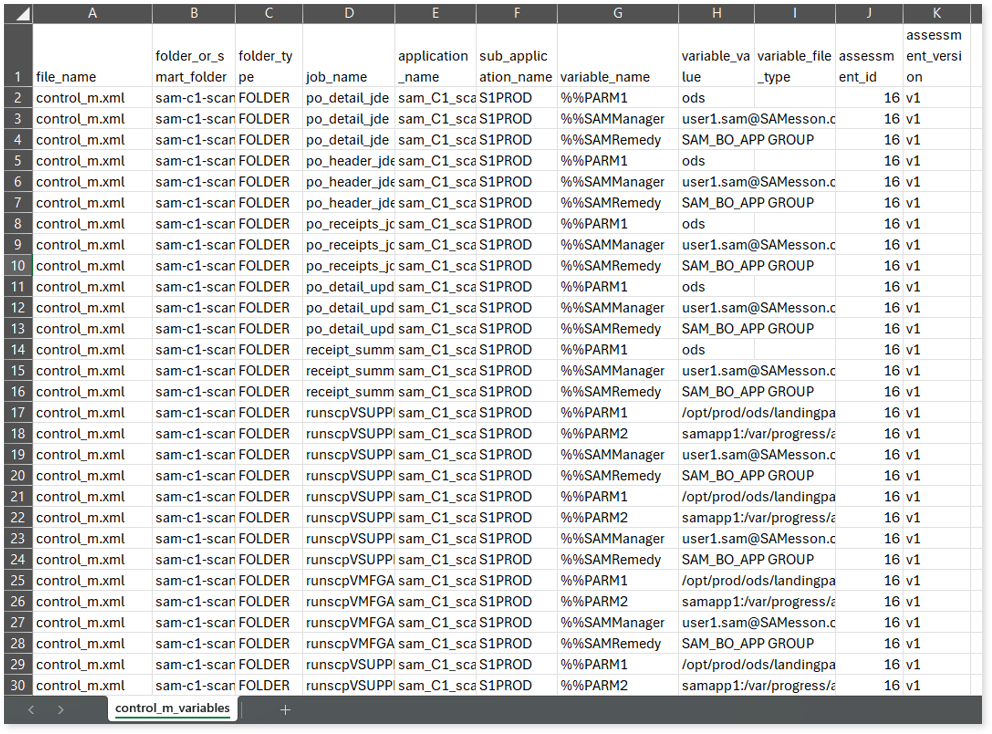Click the variable_name header cell
The height and width of the screenshot is (734, 992).
[x=618, y=55]
